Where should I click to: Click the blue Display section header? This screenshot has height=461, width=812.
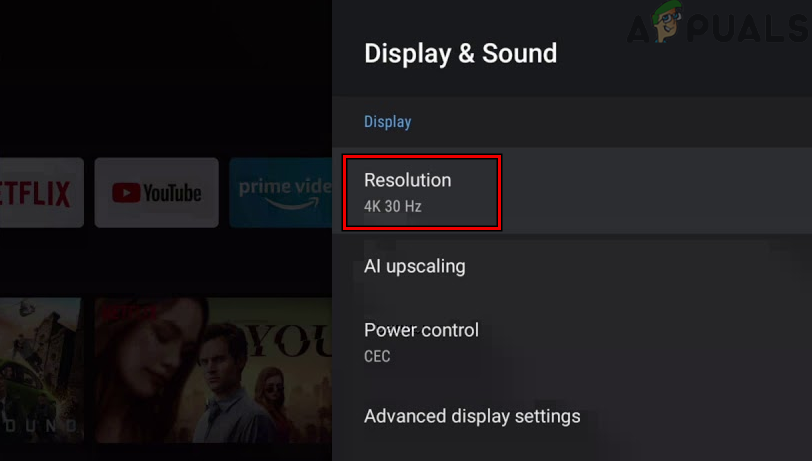pyautogui.click(x=387, y=122)
